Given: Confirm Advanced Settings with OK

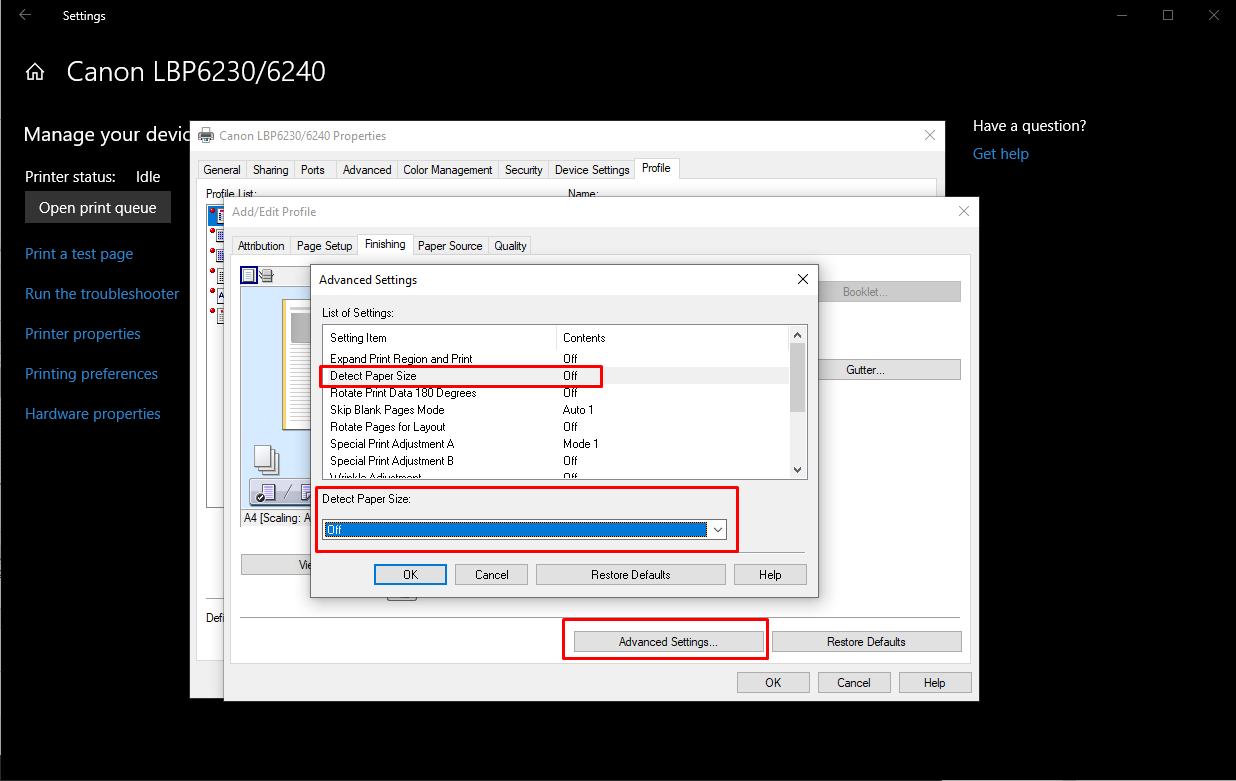Looking at the screenshot, I should (x=410, y=575).
